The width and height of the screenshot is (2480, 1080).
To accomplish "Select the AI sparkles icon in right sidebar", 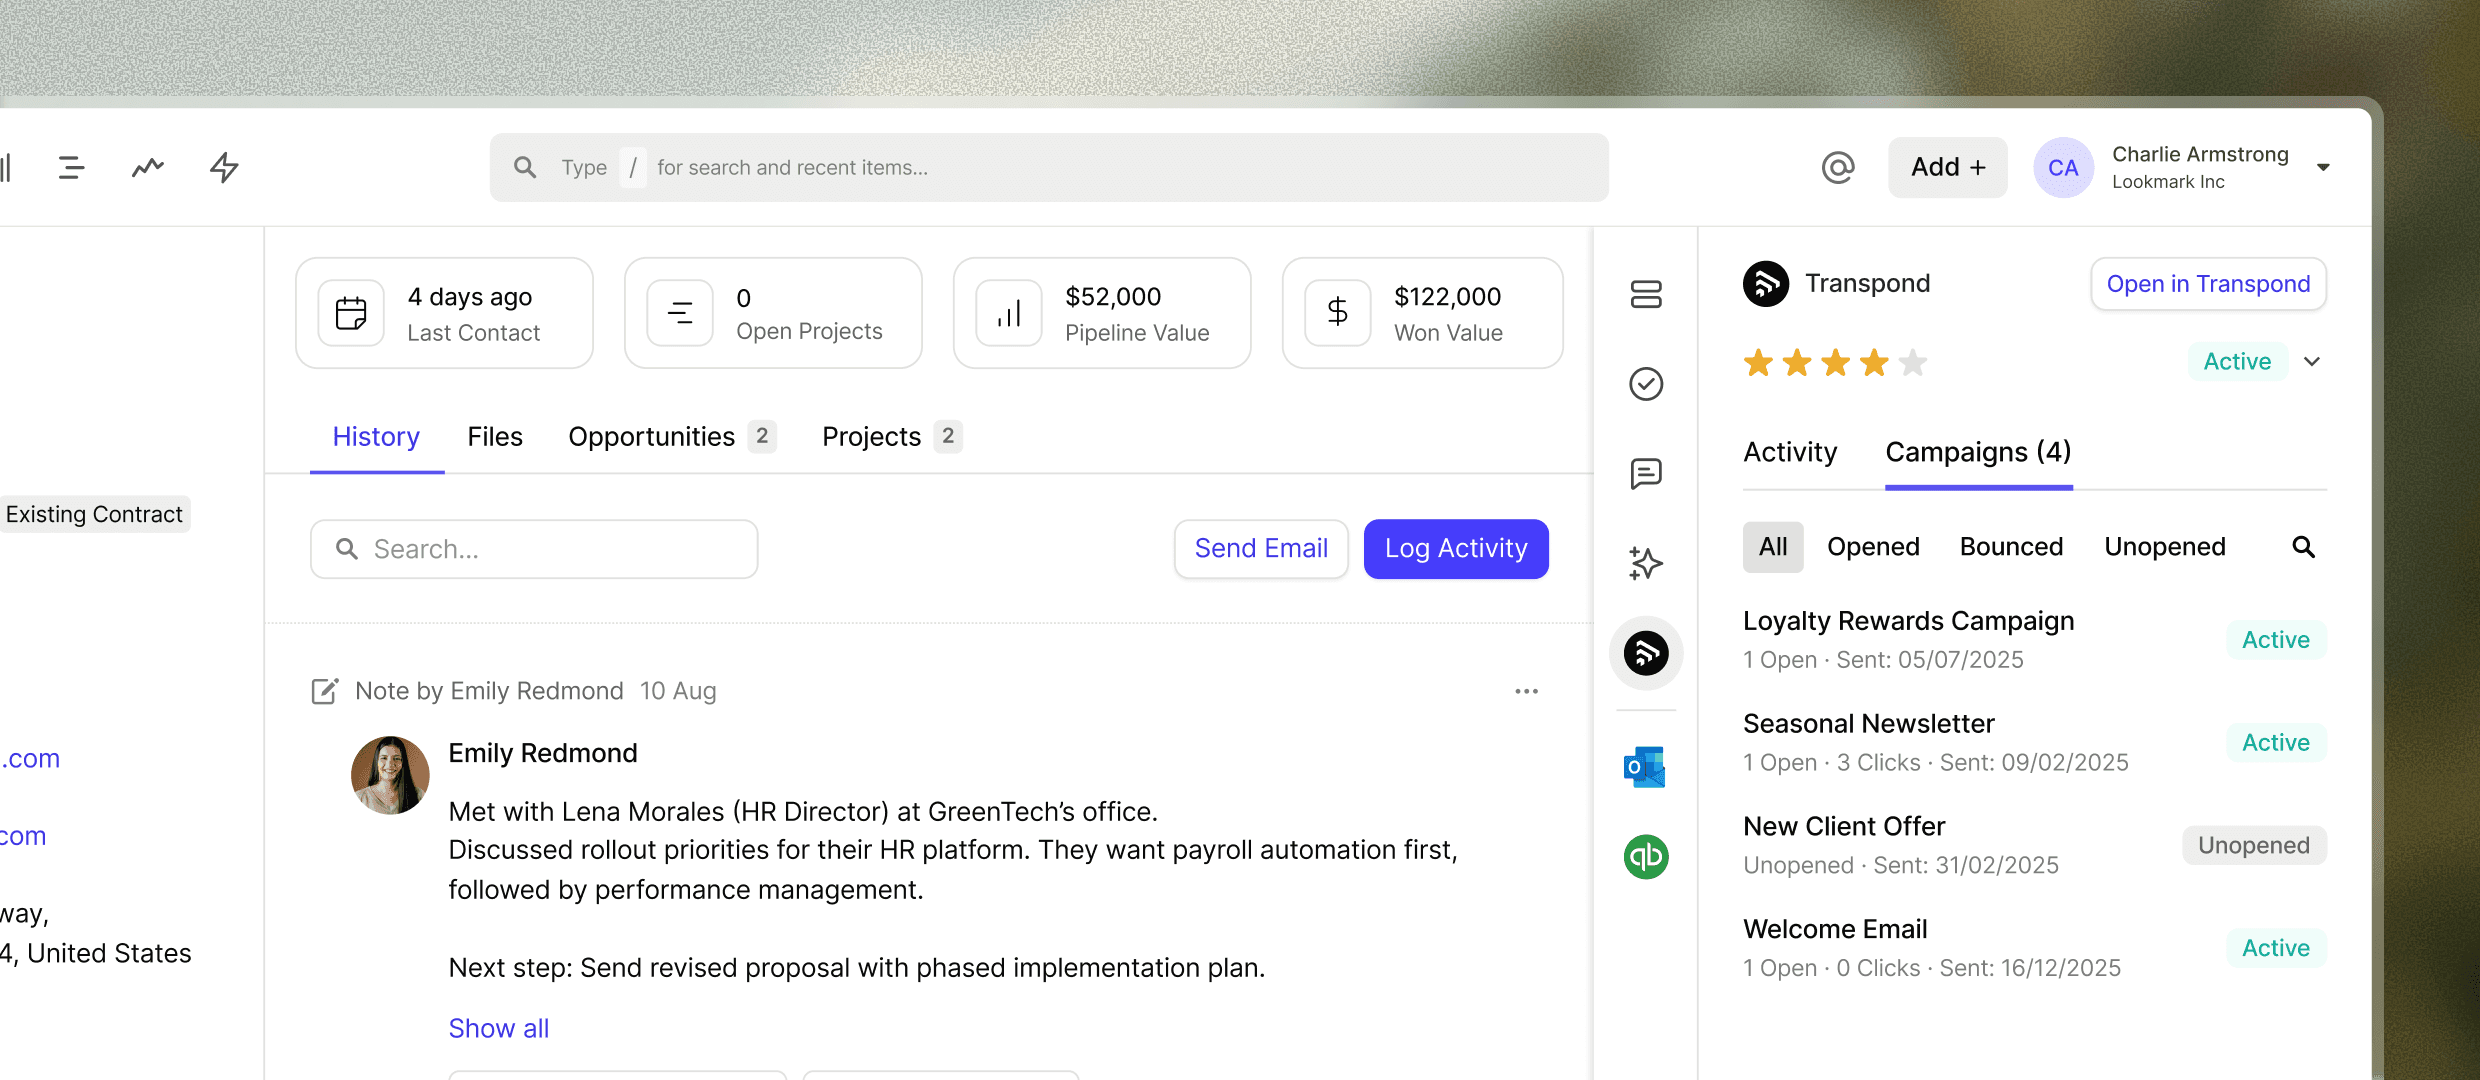I will (1645, 563).
